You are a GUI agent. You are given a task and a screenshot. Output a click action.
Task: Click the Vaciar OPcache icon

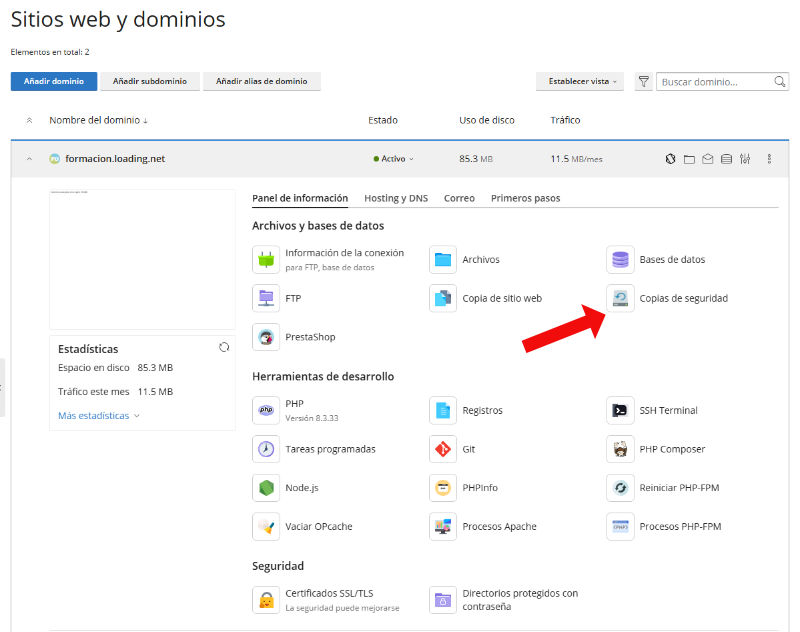coord(266,526)
